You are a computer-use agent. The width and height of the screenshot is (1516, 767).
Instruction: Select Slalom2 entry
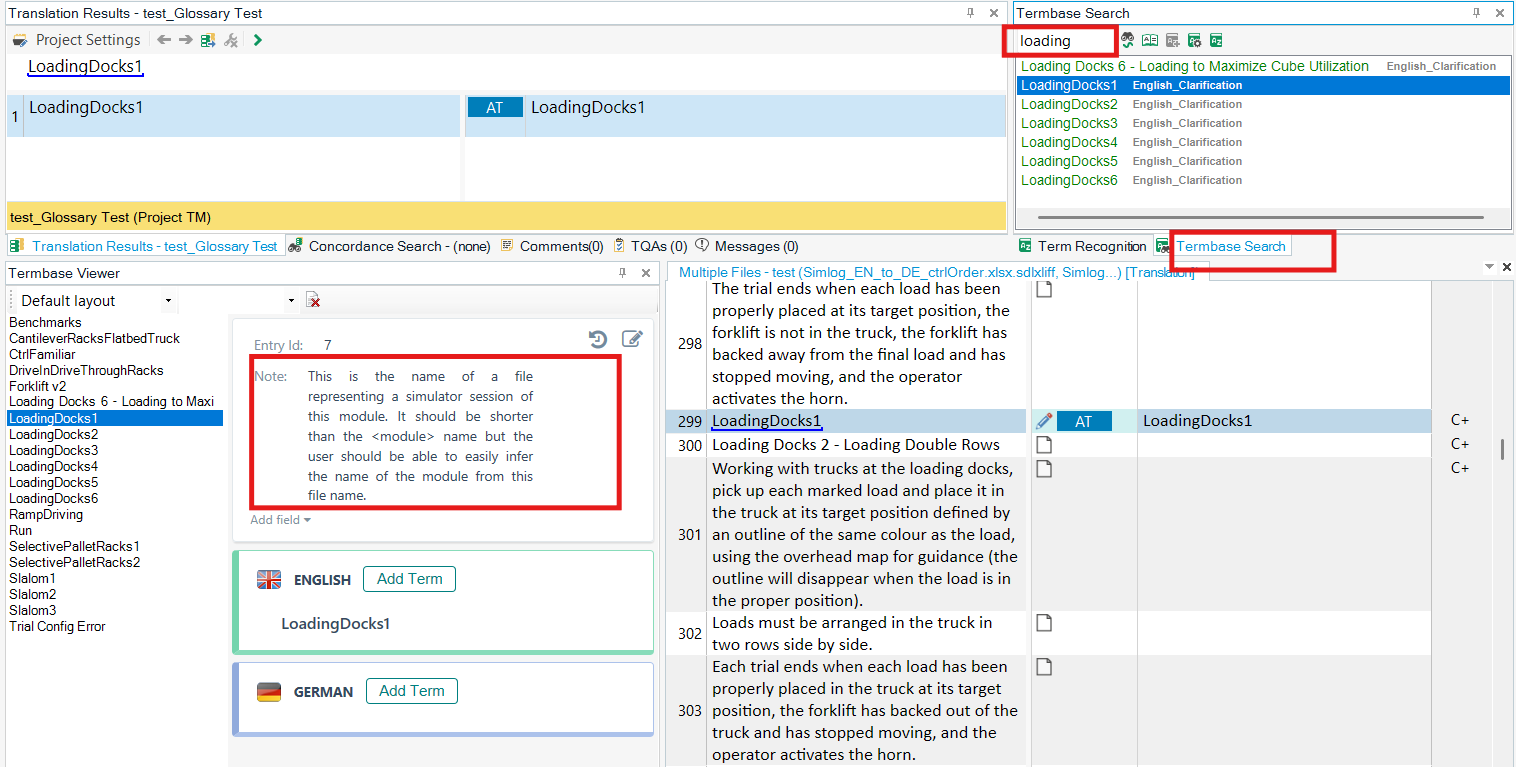32,595
